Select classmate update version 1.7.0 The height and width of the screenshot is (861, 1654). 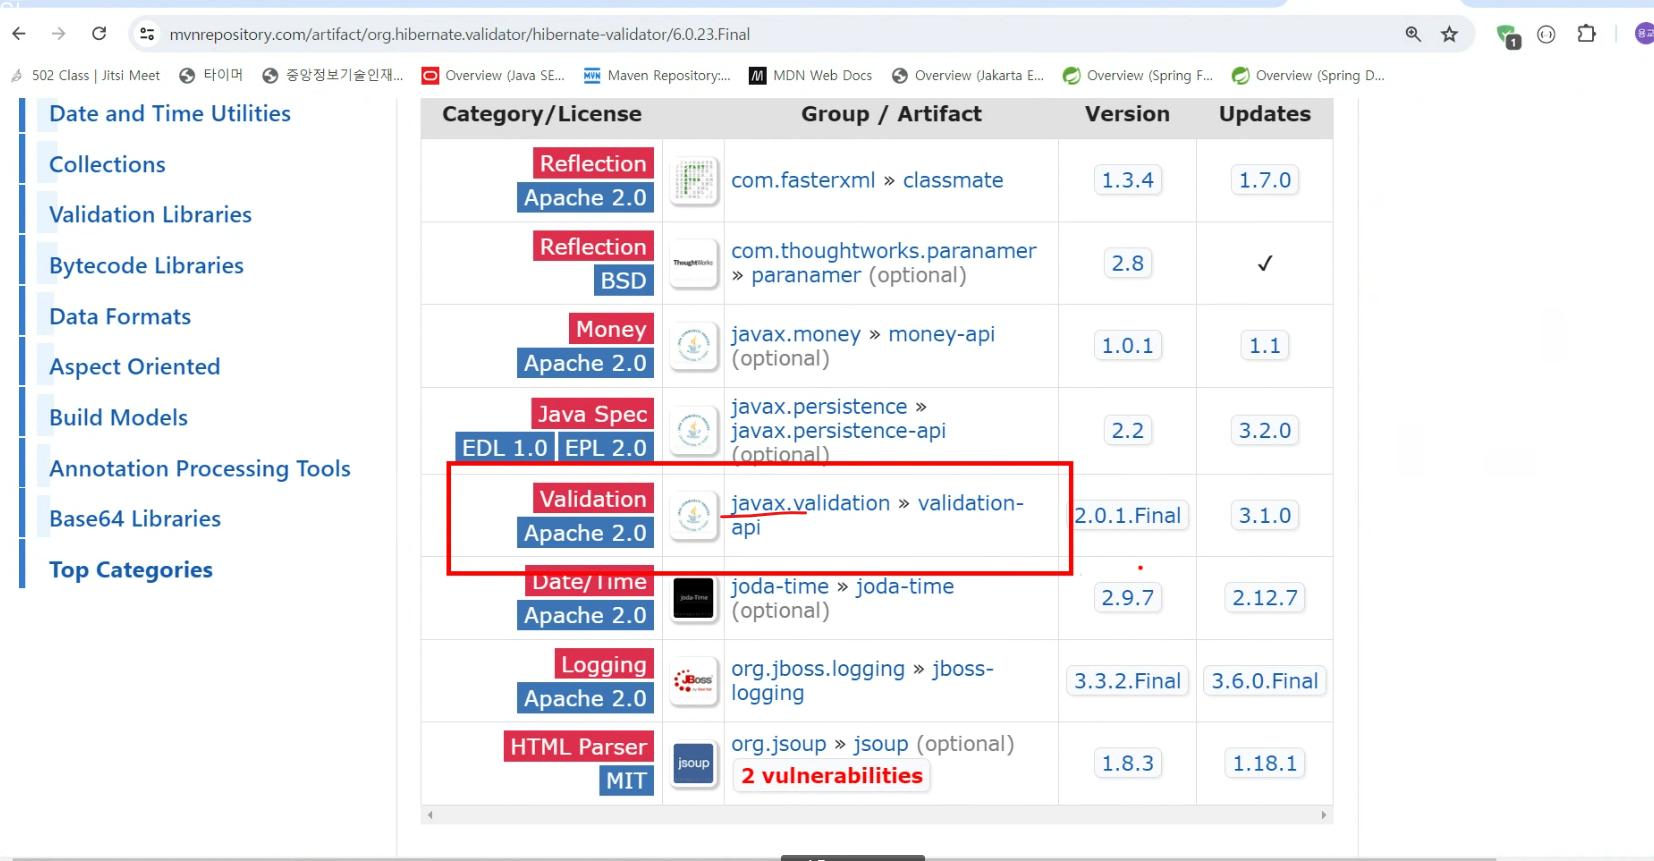tap(1265, 180)
